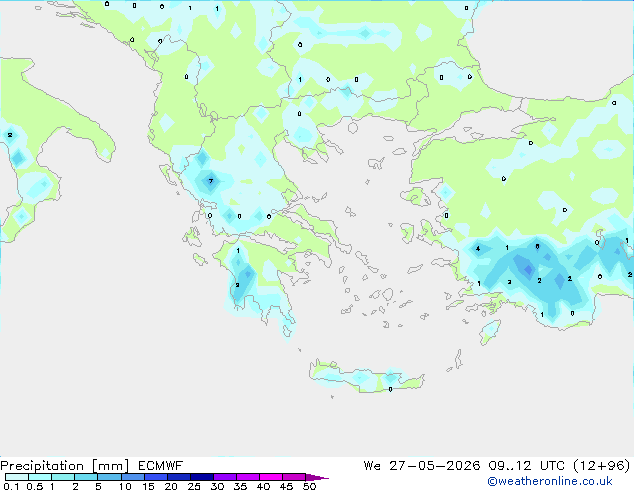Click the 30–35 mm purple legend swatch
Image resolution: width=634 pixels, height=490 pixels.
224,477
